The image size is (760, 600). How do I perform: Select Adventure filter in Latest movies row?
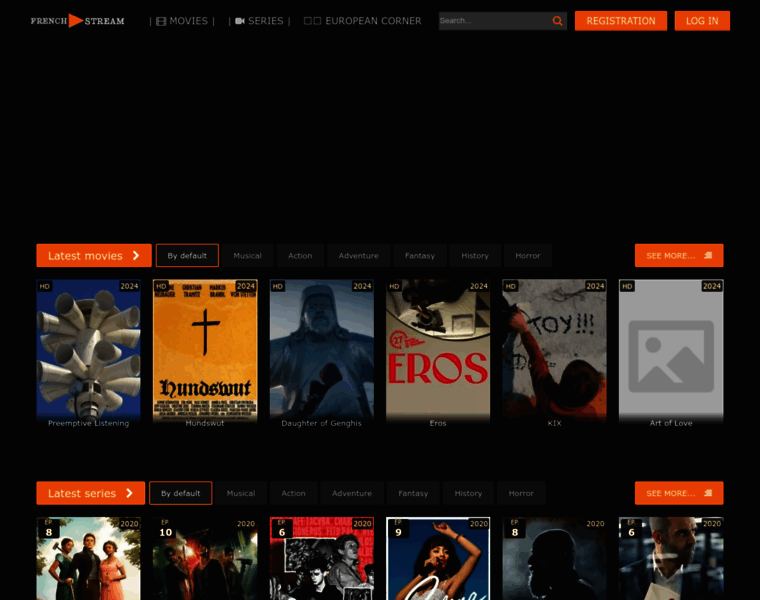[359, 255]
